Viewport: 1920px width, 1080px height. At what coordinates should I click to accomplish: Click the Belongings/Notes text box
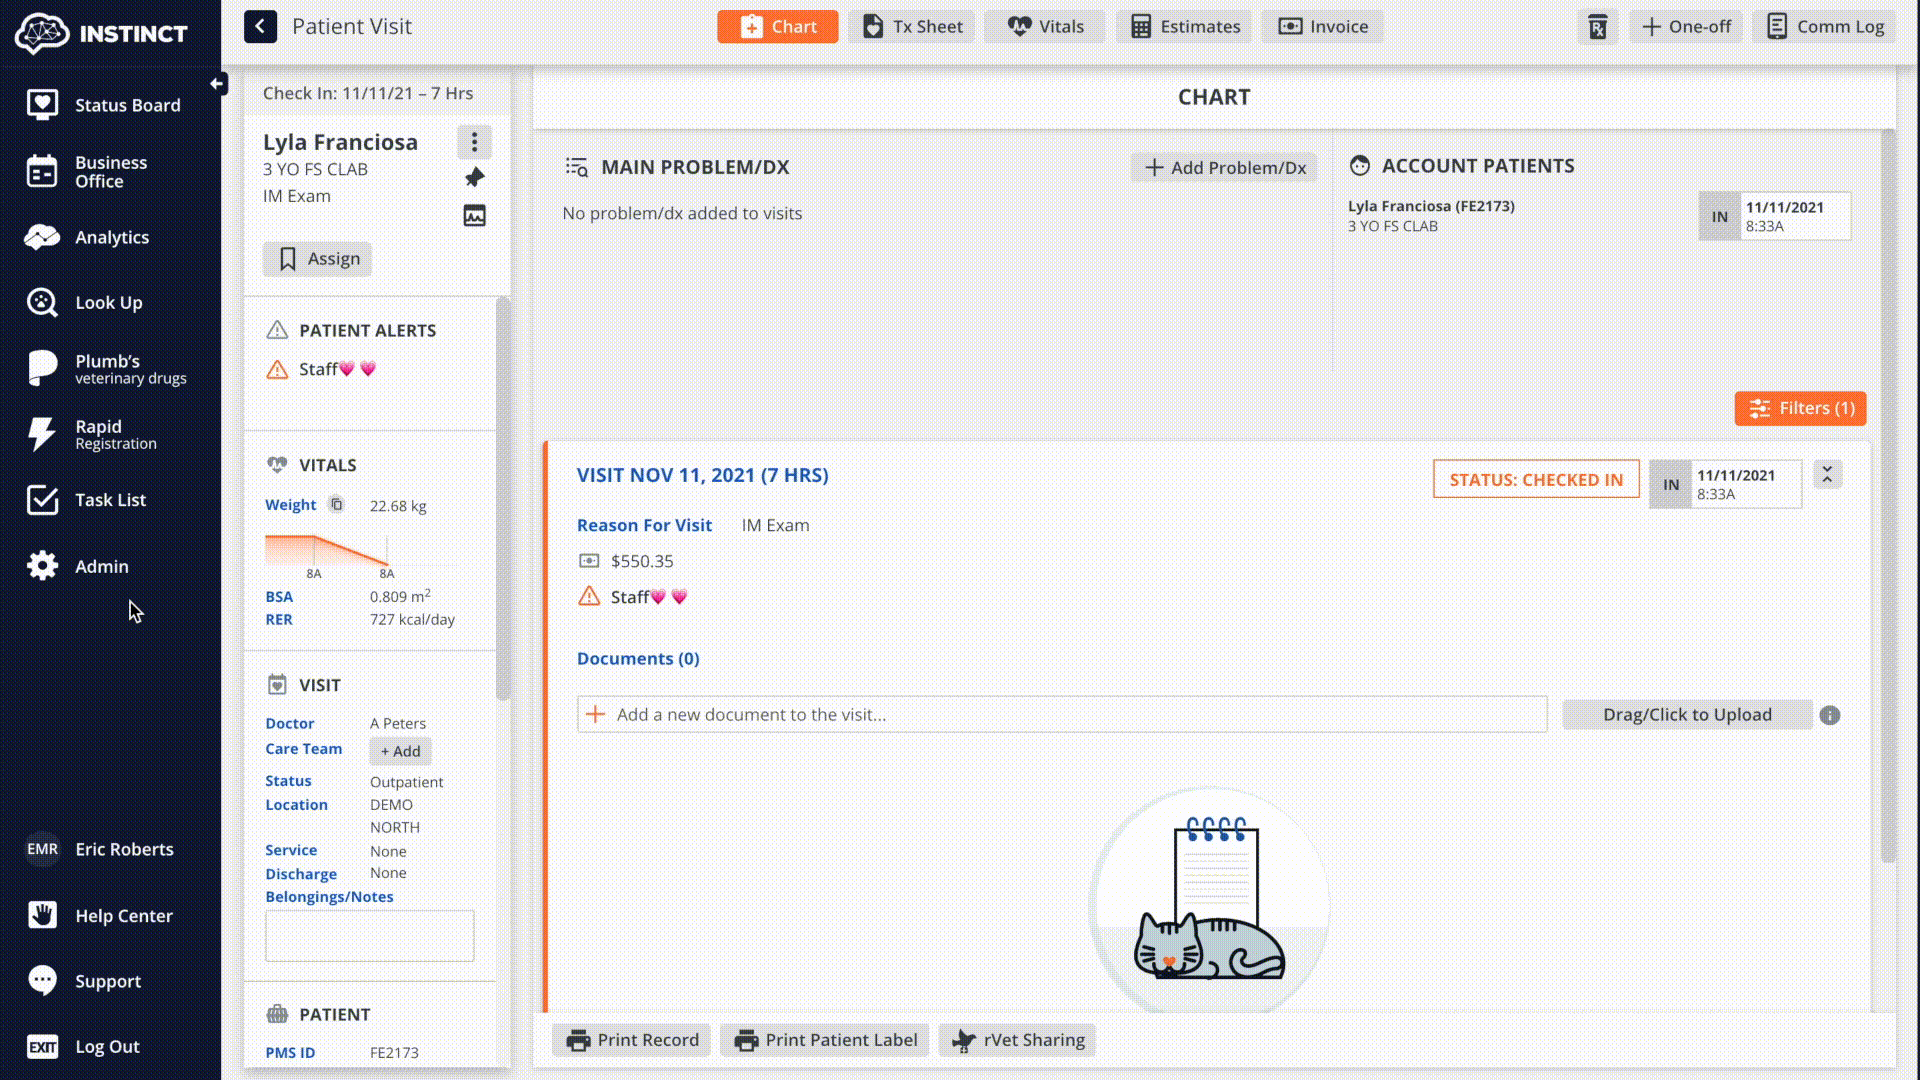(x=369, y=936)
